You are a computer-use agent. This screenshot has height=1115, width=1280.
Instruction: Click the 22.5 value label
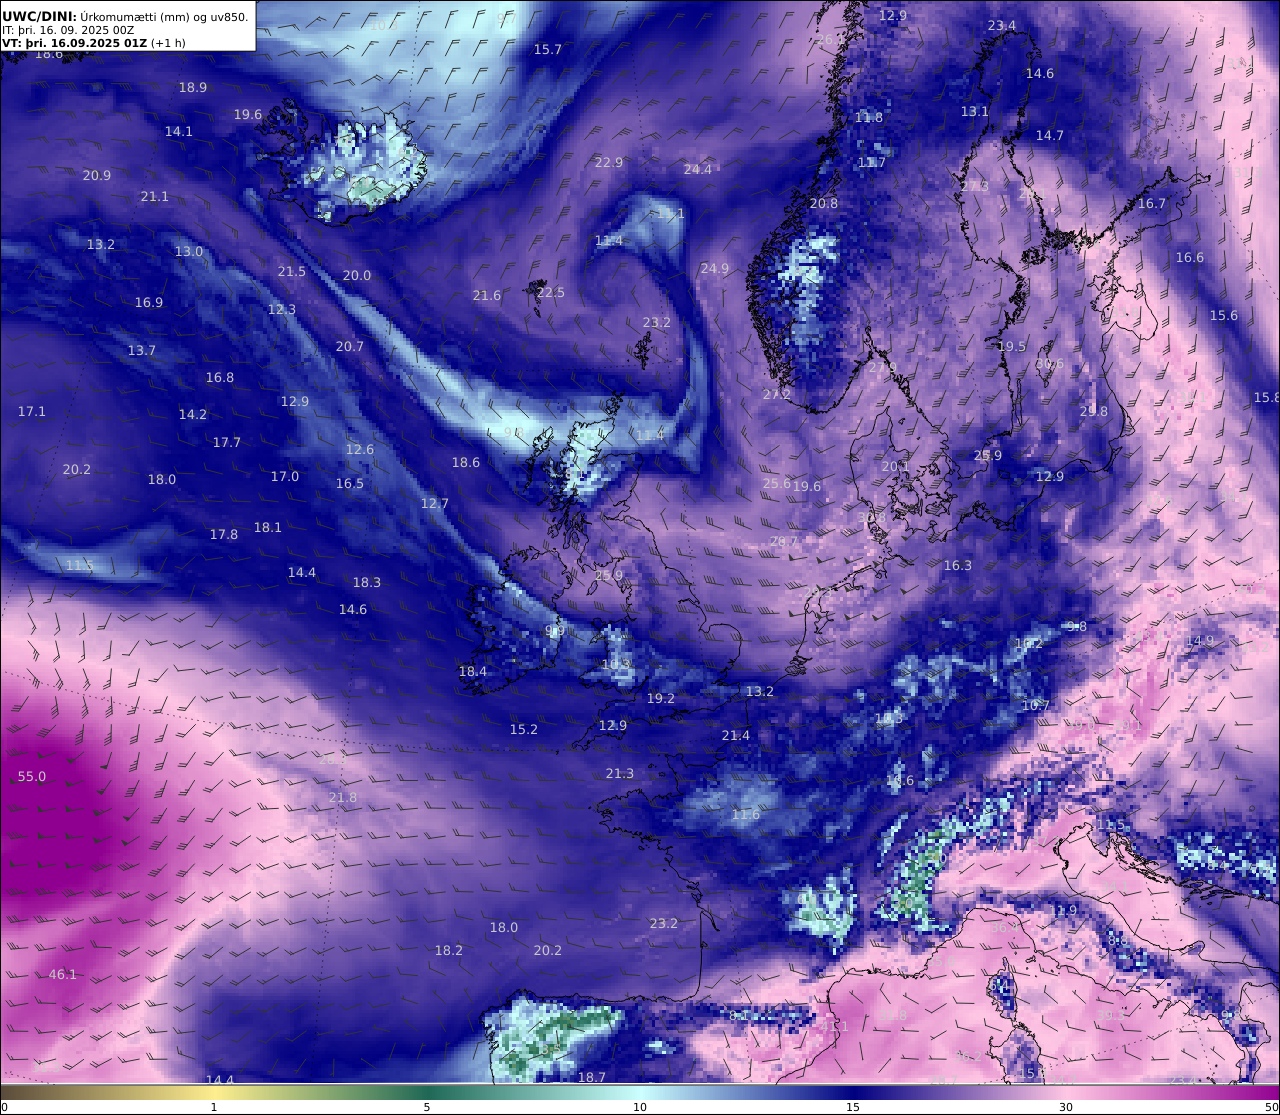551,292
